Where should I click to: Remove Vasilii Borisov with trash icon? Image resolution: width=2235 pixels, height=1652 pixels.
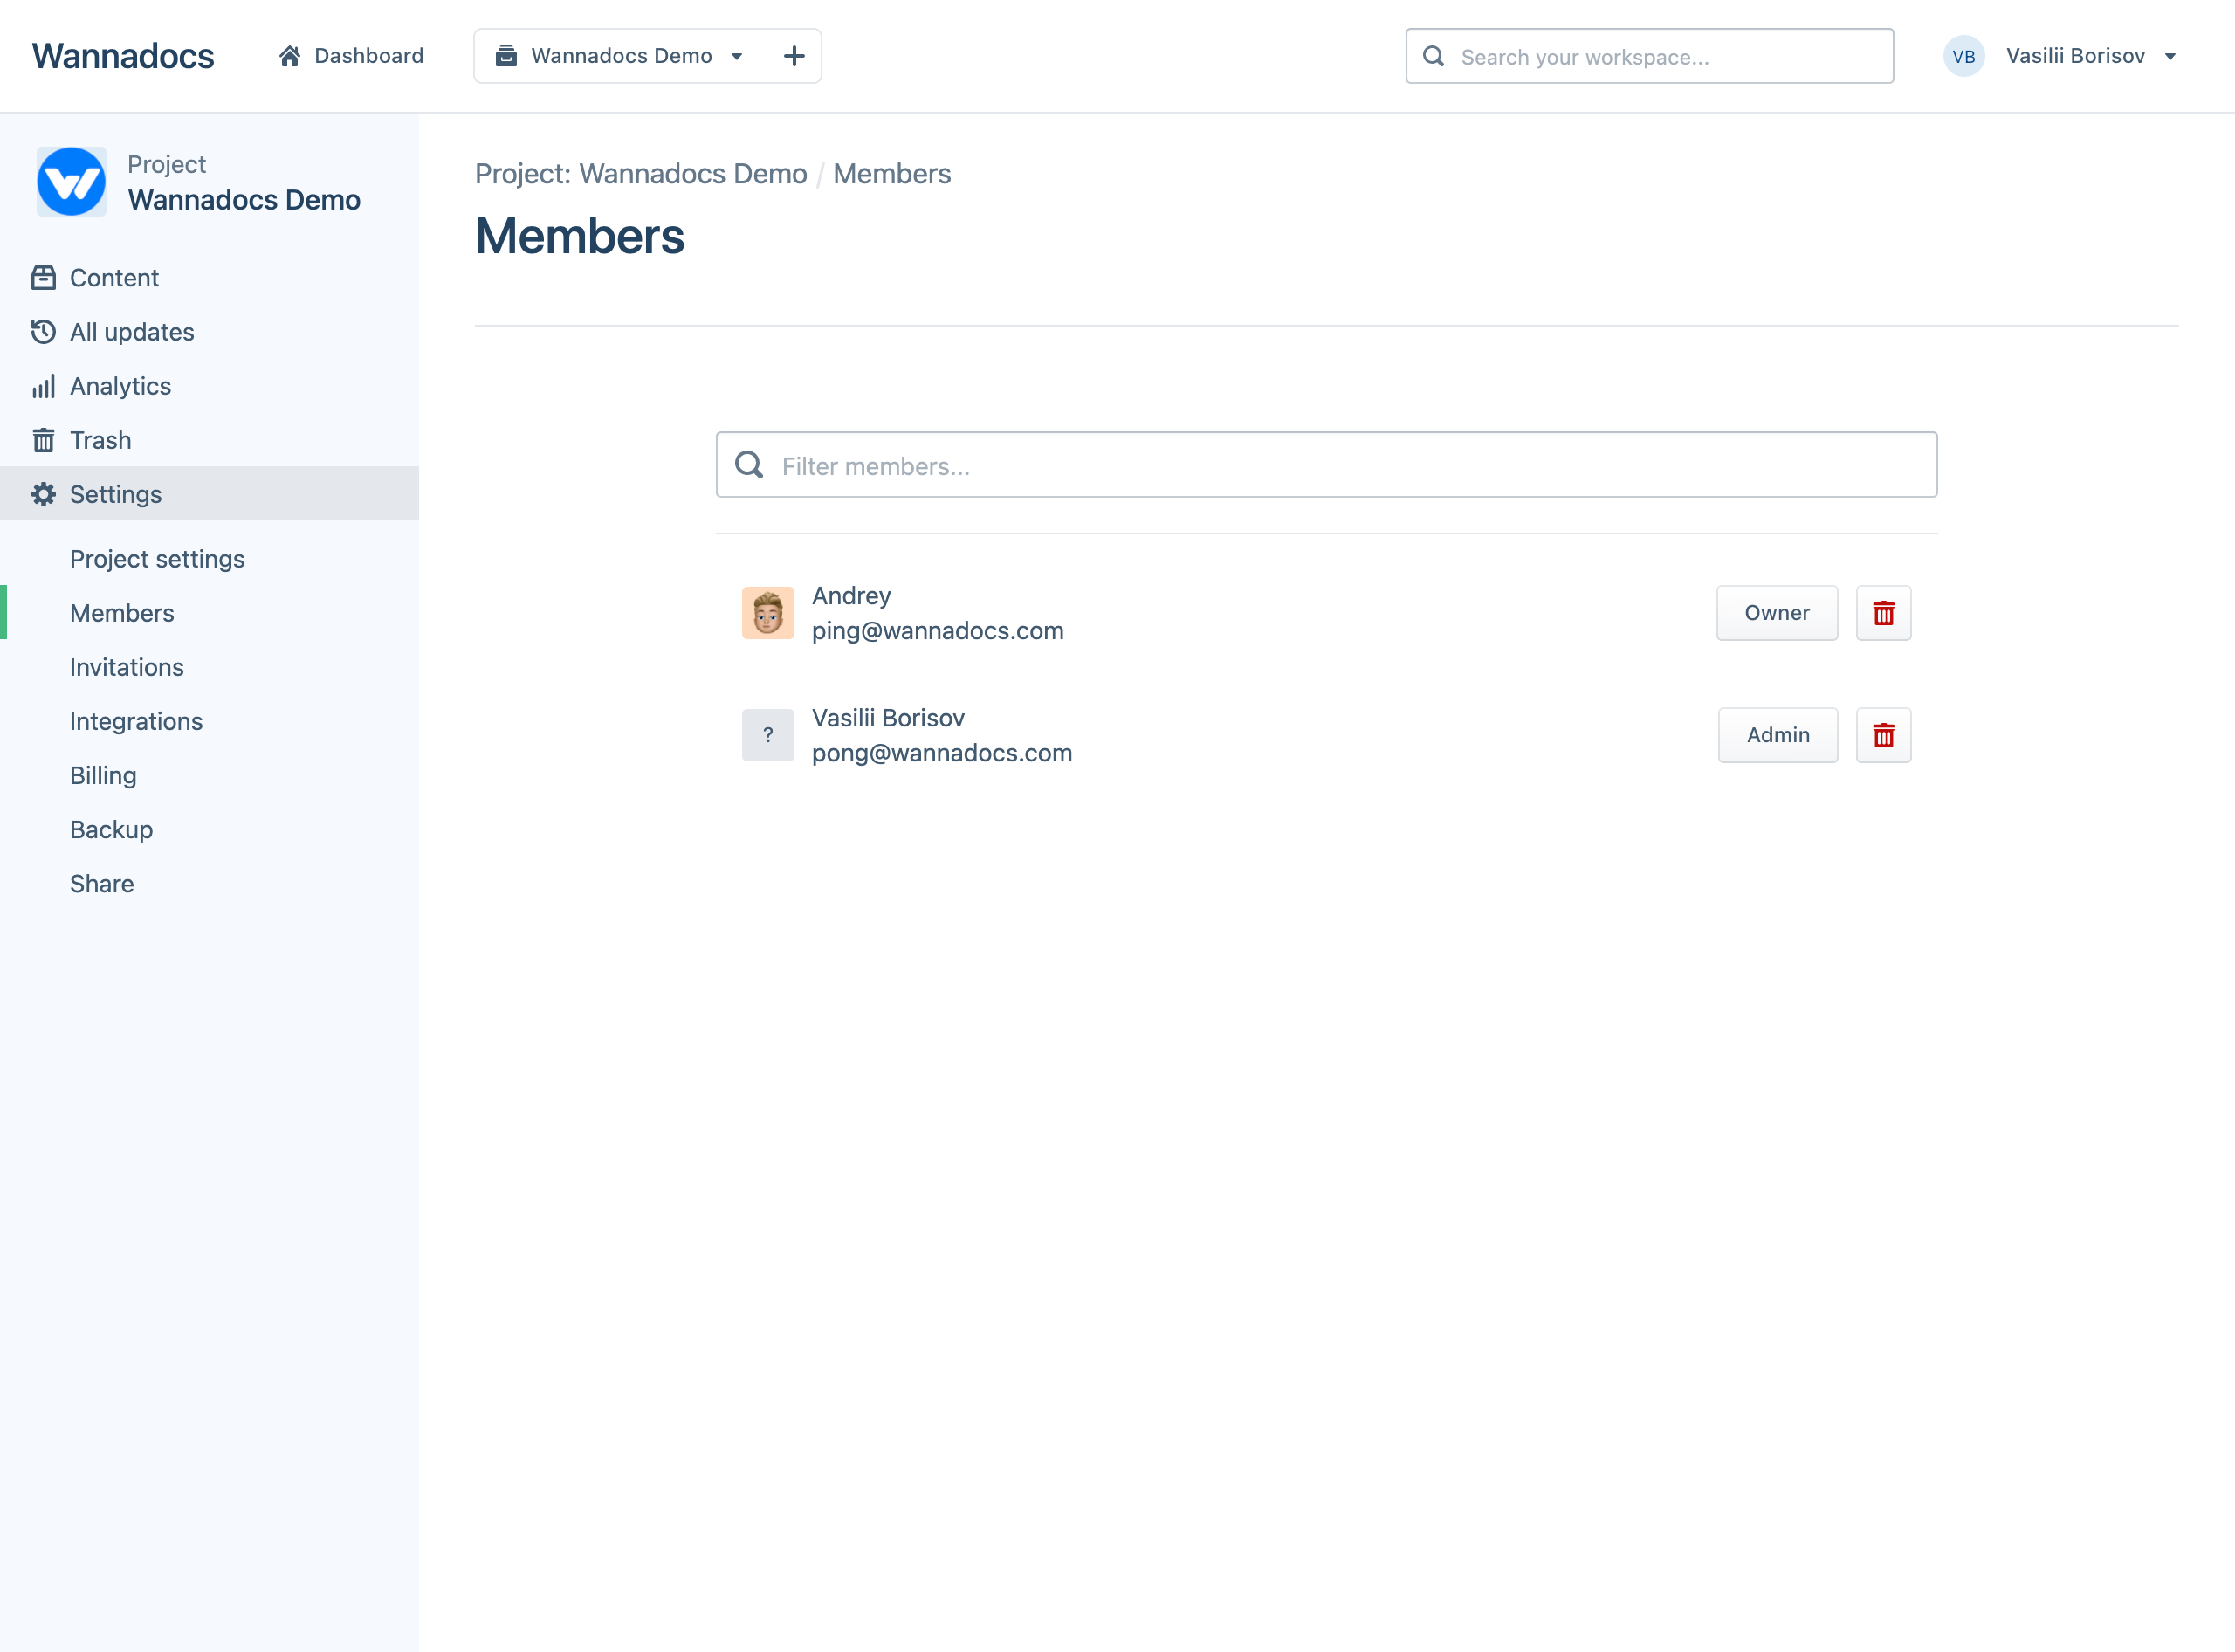[1883, 735]
